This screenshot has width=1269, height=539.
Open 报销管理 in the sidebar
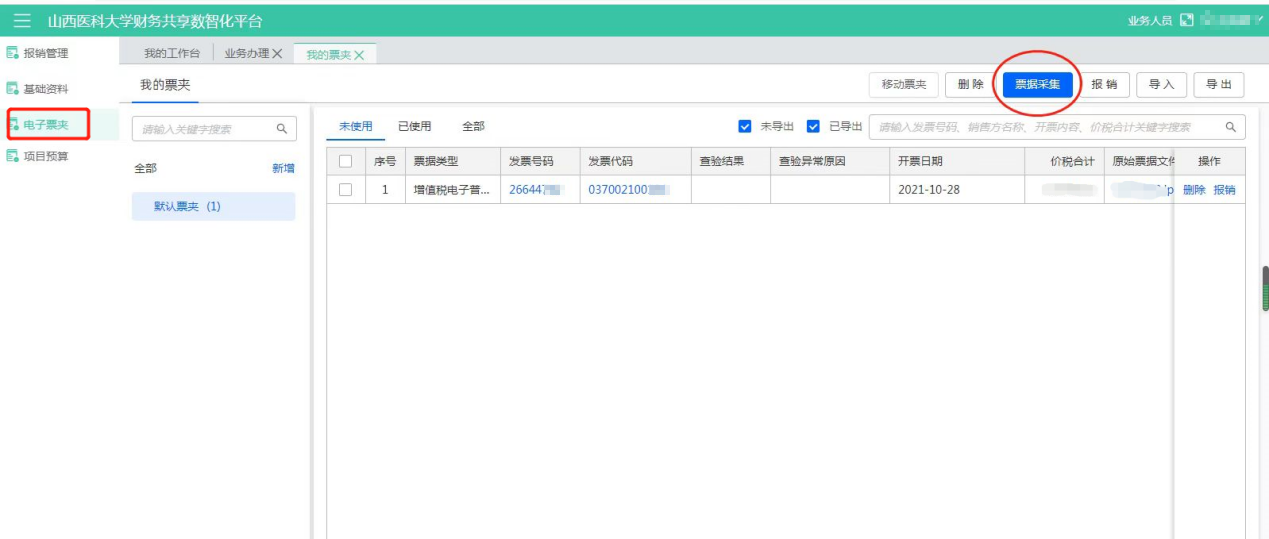45,53
